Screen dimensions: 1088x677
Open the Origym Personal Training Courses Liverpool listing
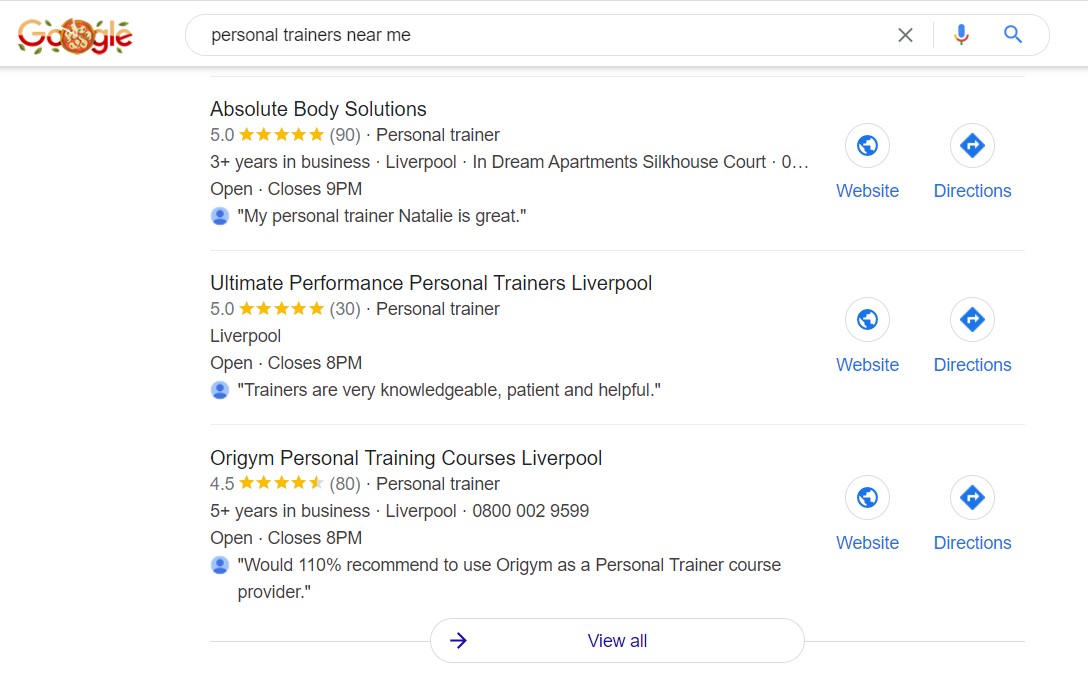click(406, 458)
